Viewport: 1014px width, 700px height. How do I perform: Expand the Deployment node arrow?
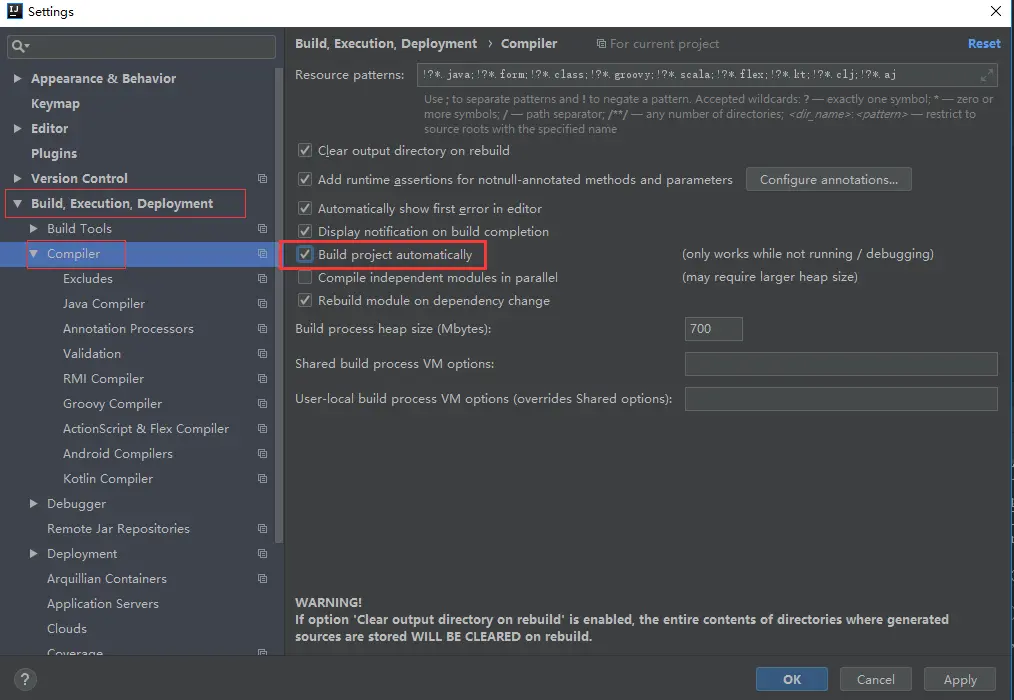34,553
